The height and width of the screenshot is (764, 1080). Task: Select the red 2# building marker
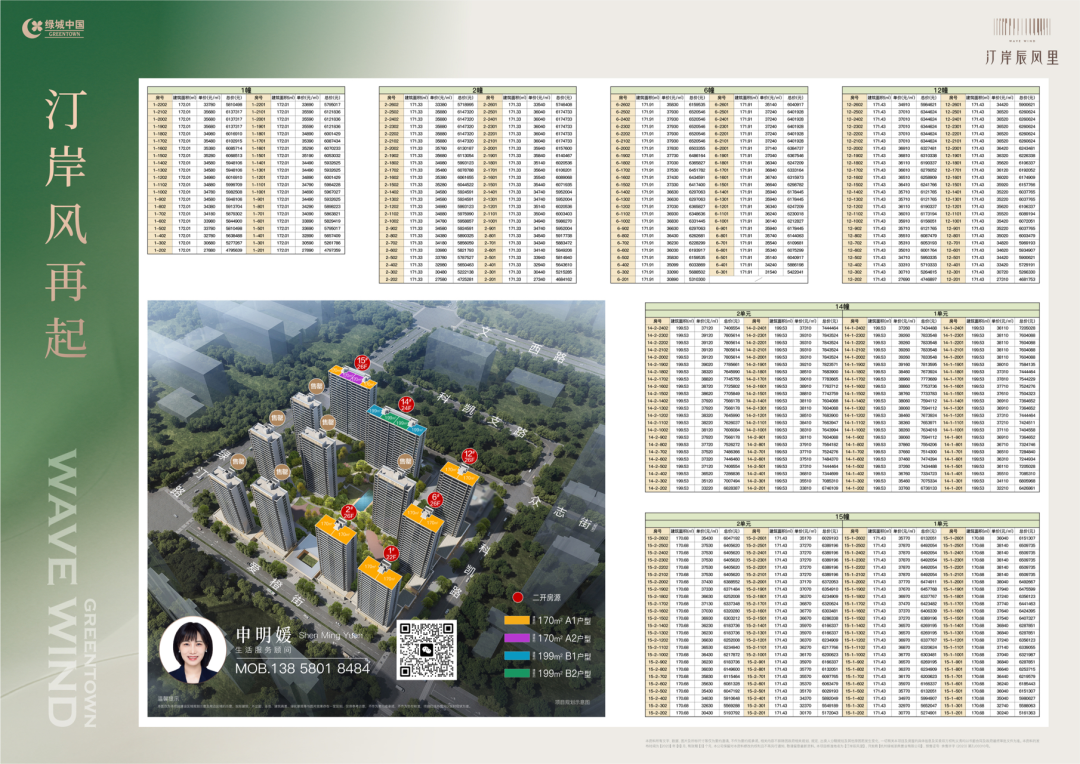(349, 512)
